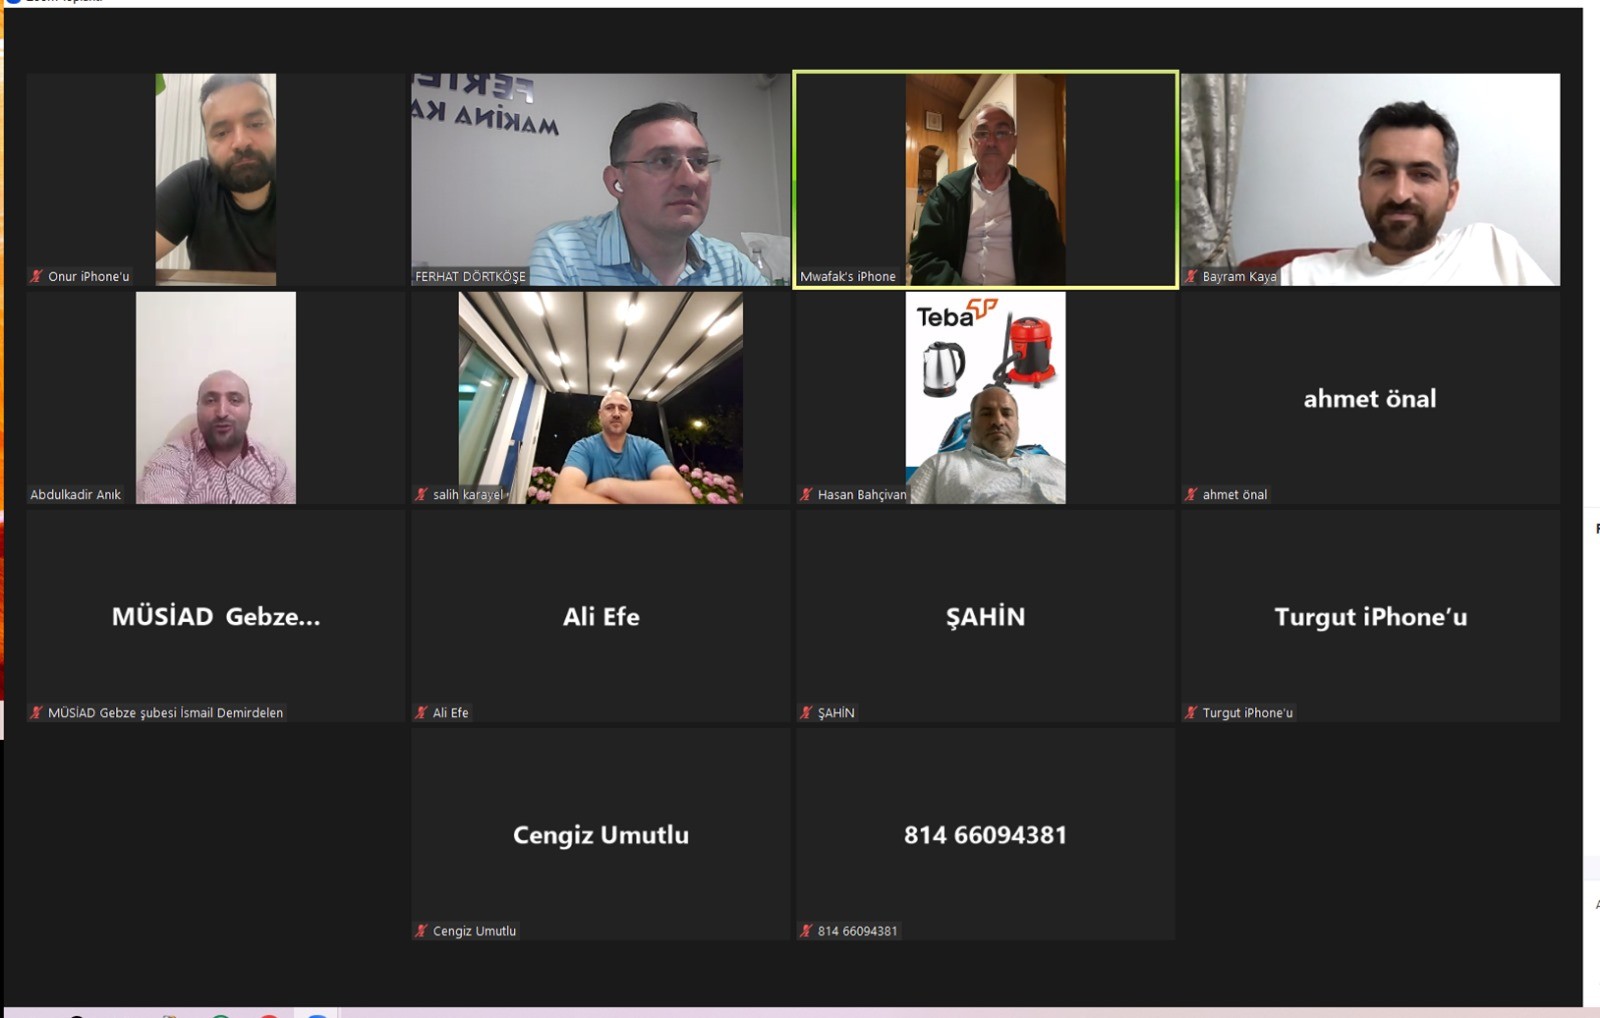Click muted mic icon next to Hasan Bahçivan
Image resolution: width=1600 pixels, height=1018 pixels.
point(806,495)
